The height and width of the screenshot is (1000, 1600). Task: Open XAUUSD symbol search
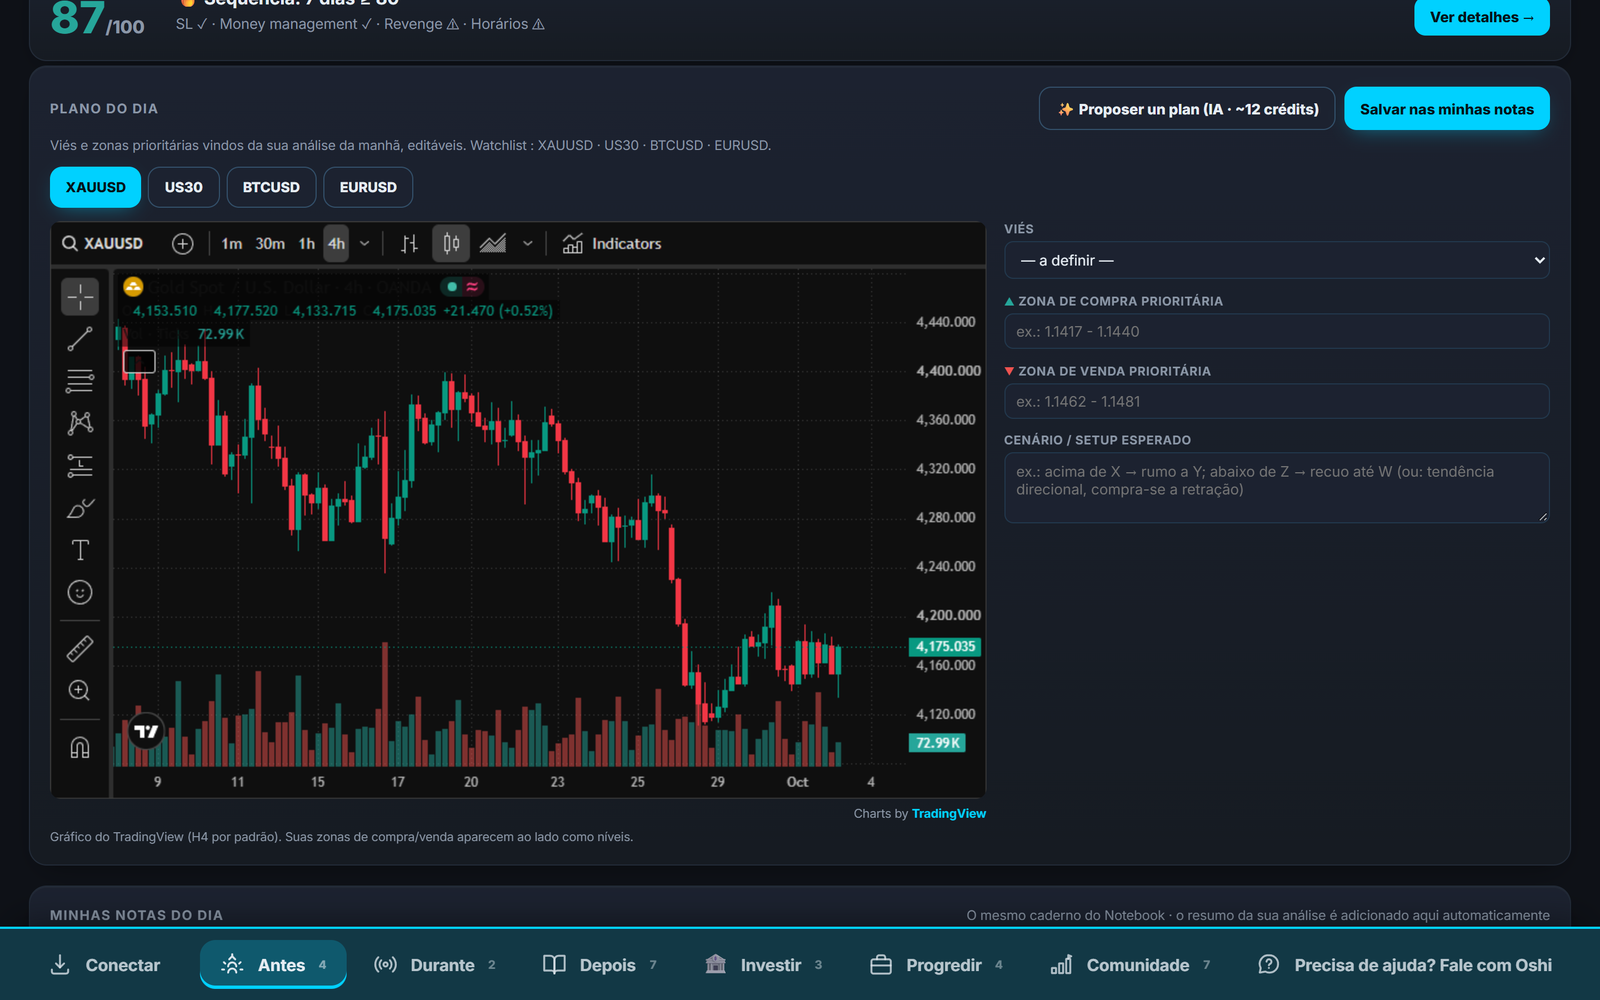click(103, 244)
